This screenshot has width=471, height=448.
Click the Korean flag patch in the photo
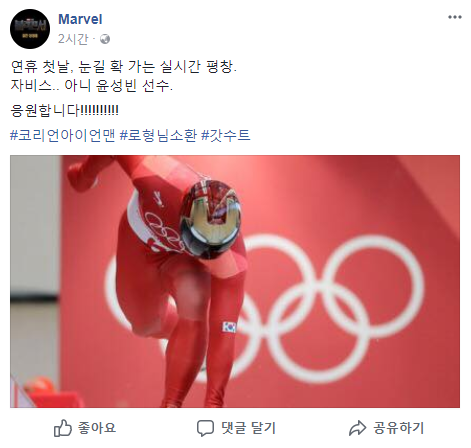coord(229,327)
